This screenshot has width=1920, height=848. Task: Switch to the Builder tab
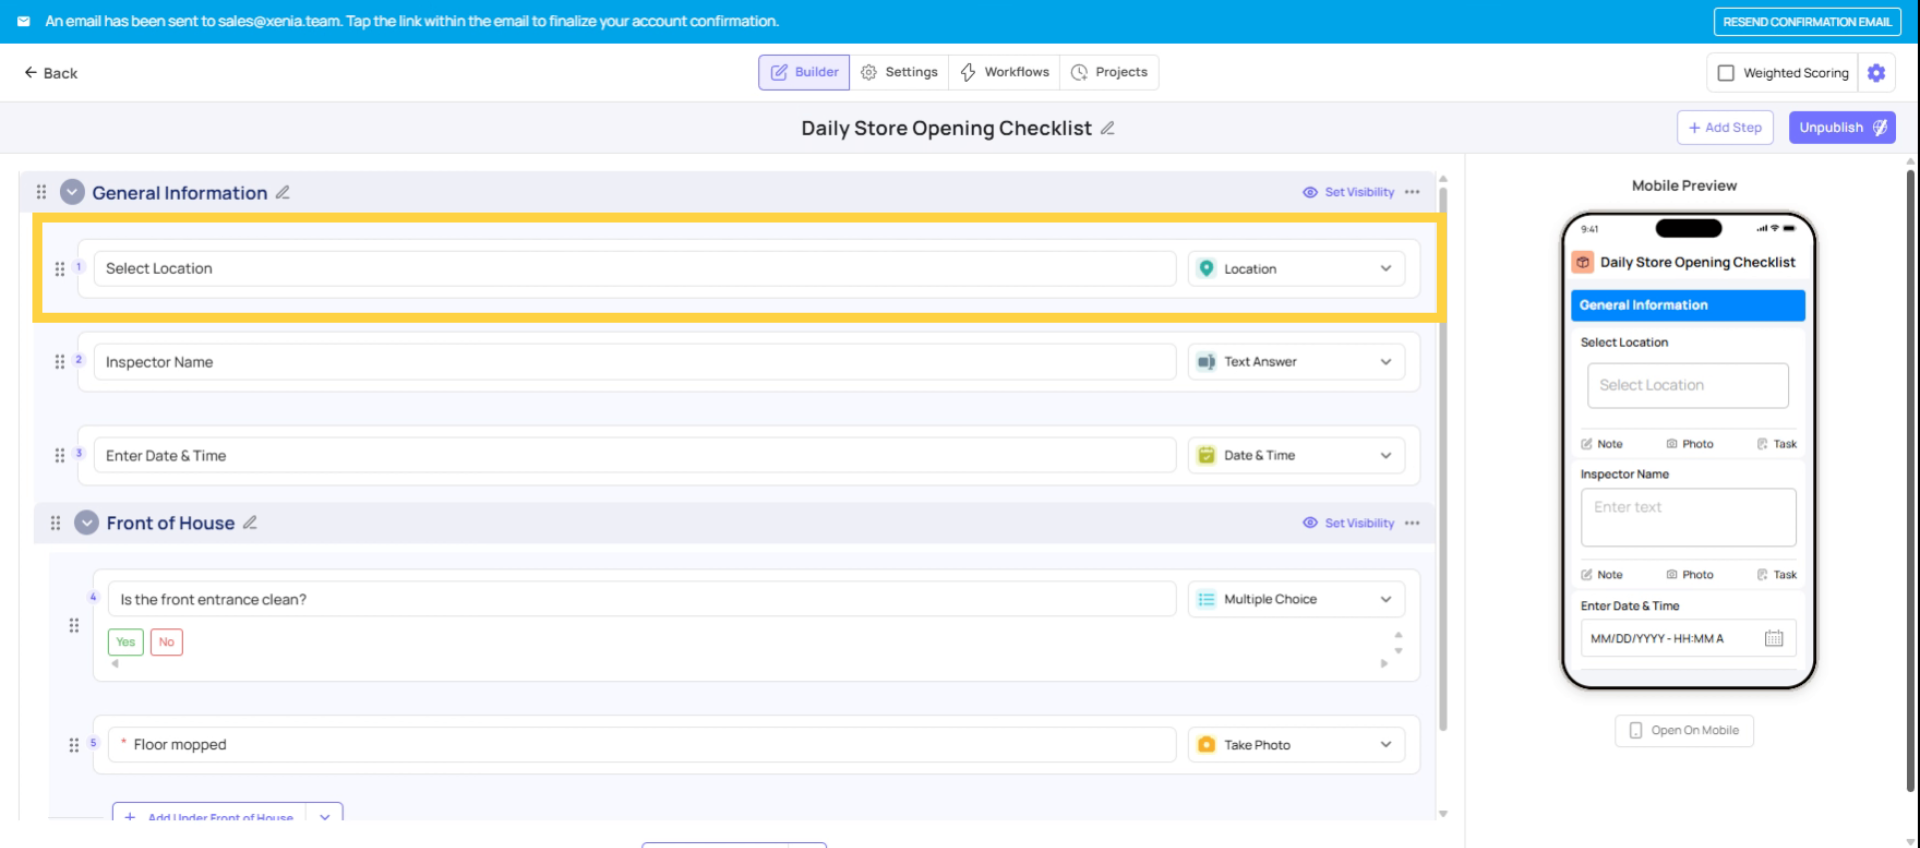[x=804, y=72]
